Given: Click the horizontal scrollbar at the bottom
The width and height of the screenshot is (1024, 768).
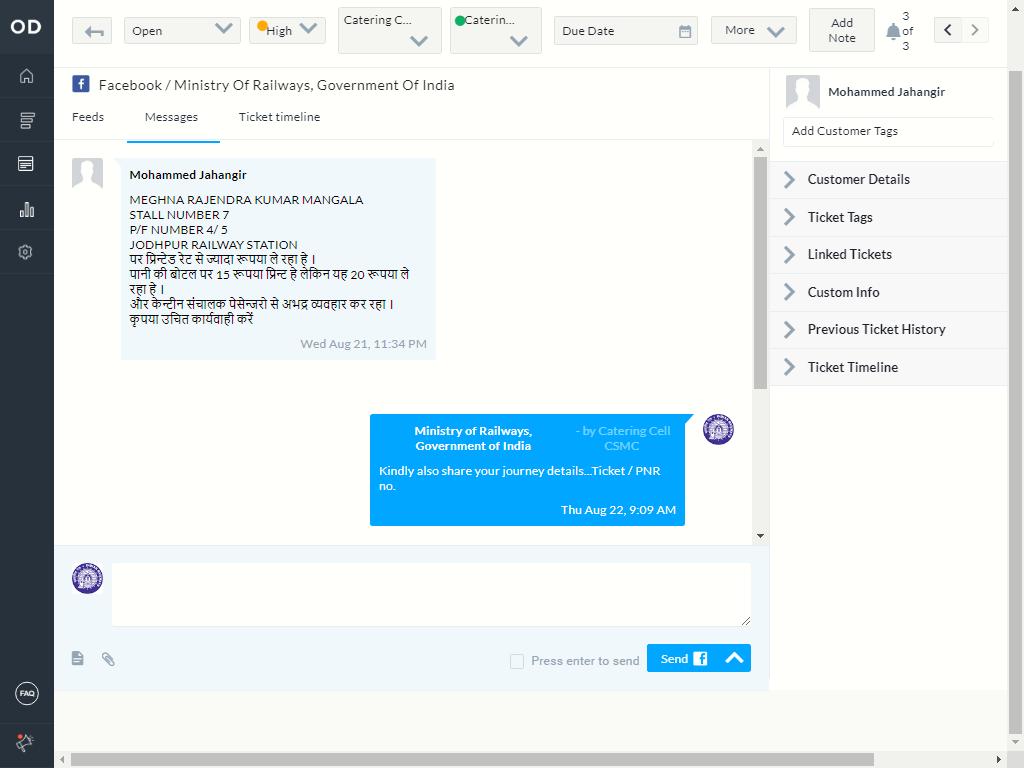Looking at the screenshot, I should pos(472,760).
